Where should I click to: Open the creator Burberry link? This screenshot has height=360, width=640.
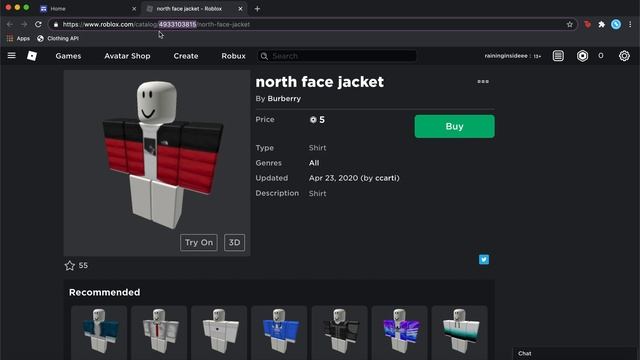pos(284,99)
